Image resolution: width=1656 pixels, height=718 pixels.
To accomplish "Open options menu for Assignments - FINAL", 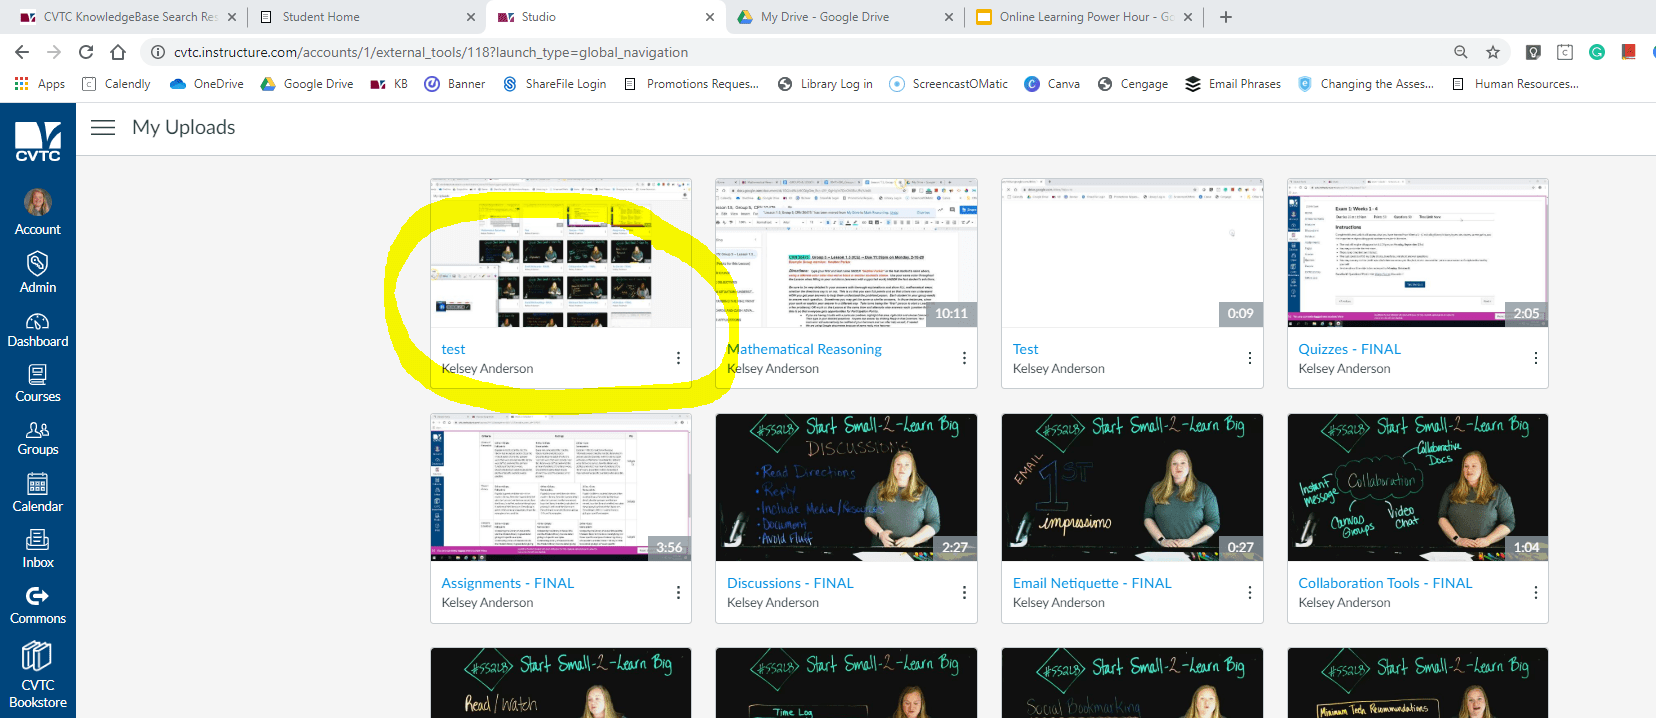I will click(x=678, y=592).
